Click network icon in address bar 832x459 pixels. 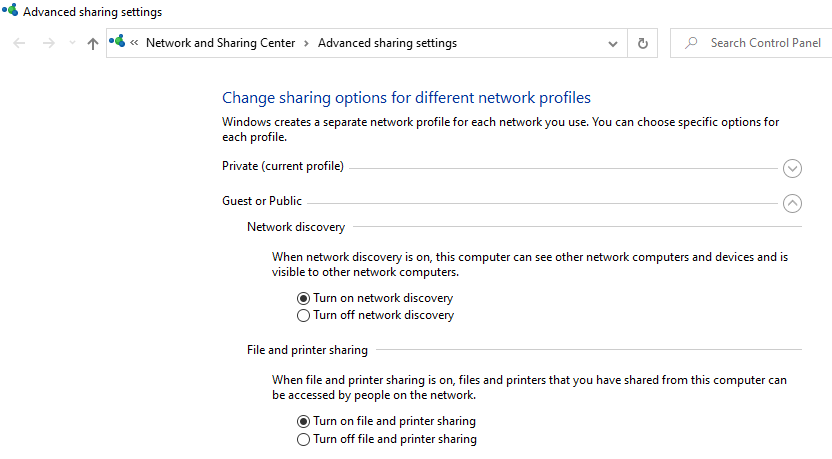point(117,41)
